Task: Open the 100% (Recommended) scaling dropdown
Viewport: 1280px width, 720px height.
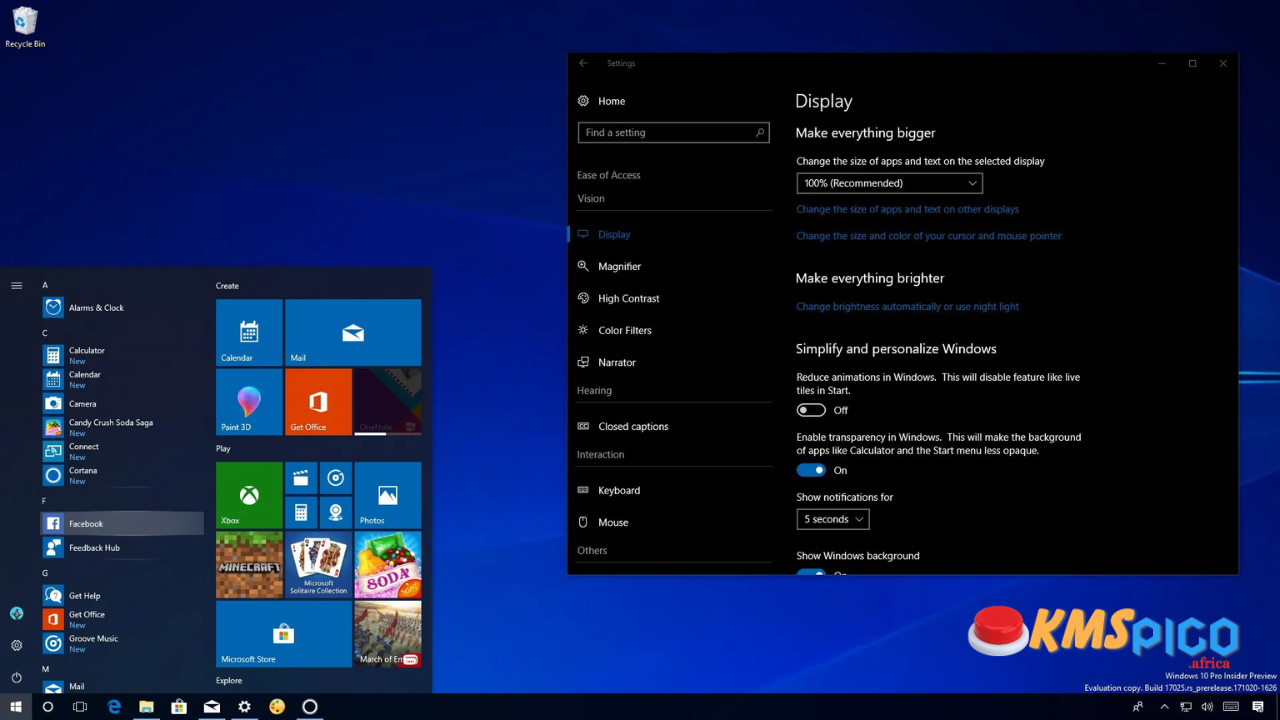Action: pyautogui.click(x=889, y=183)
